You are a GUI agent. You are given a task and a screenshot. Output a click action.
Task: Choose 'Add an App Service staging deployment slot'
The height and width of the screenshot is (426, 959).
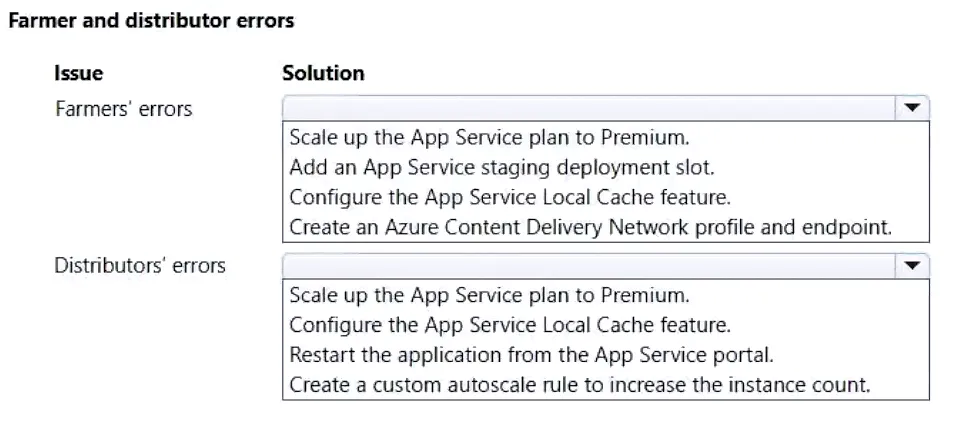(502, 167)
